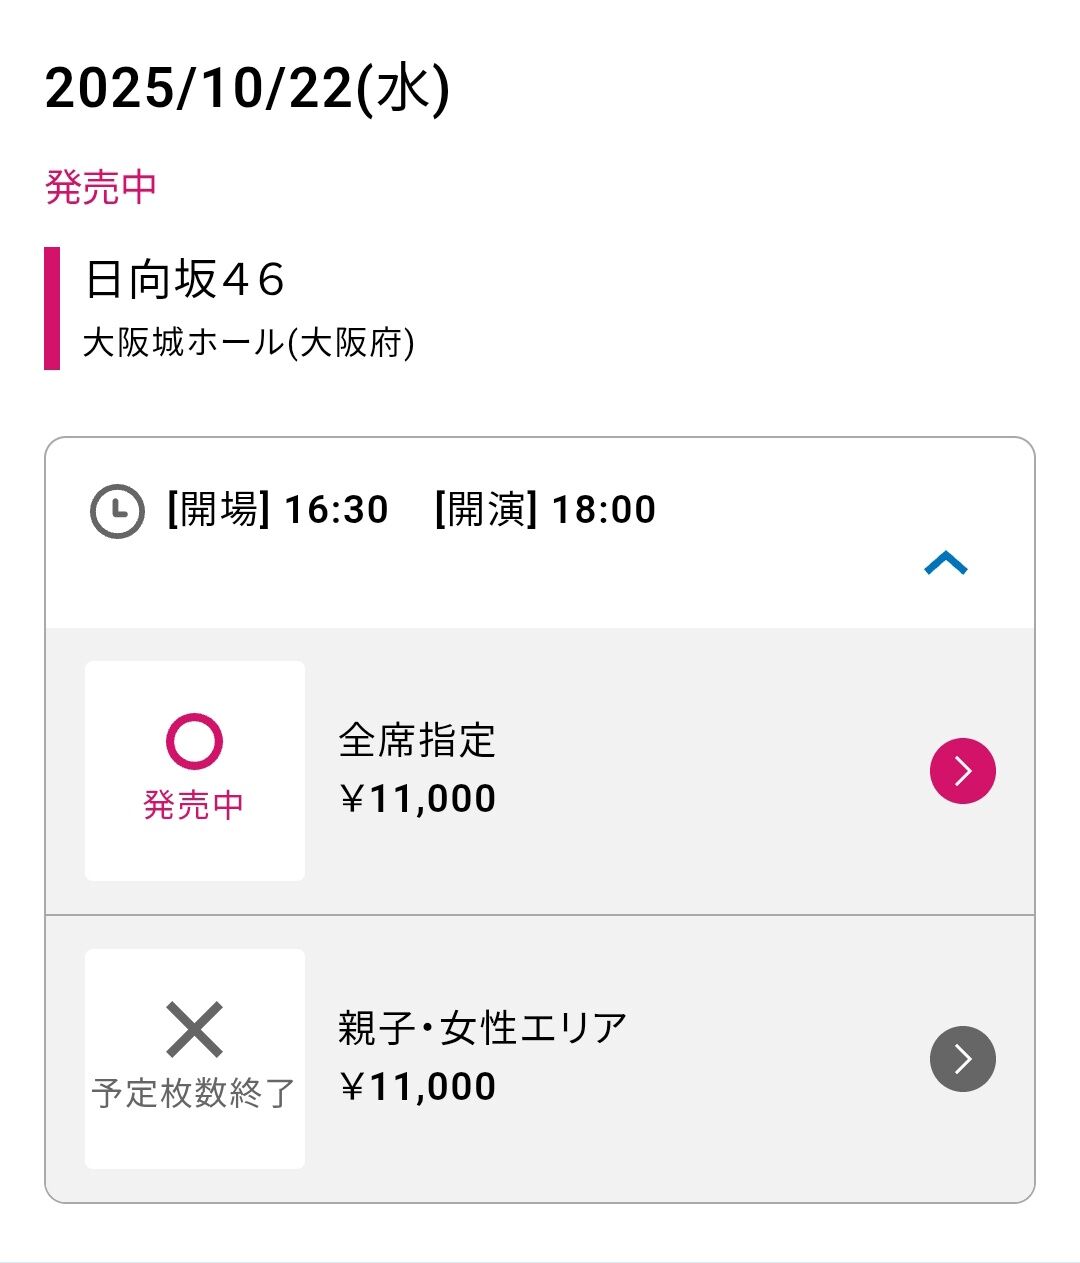Click the 発売中 label under pink circle
The width and height of the screenshot is (1080, 1263).
click(194, 805)
